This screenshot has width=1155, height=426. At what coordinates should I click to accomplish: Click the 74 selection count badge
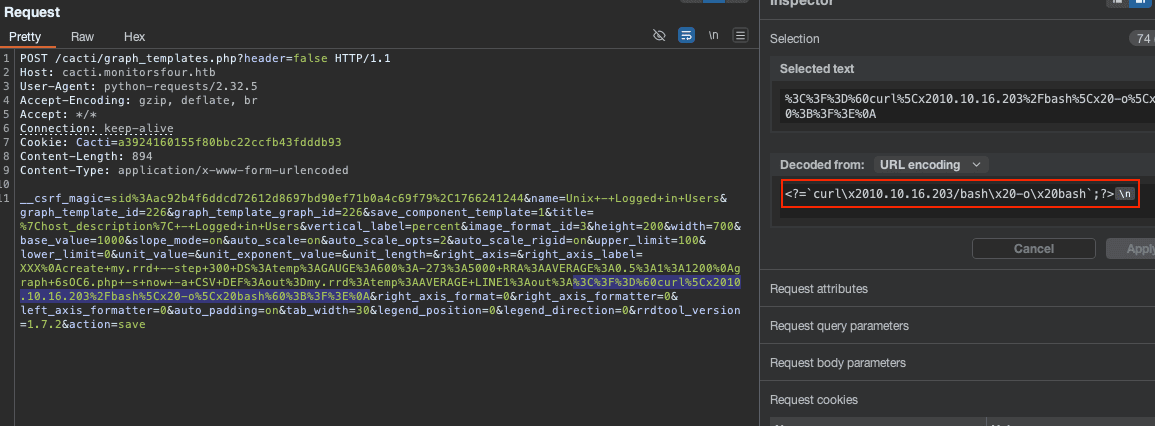[x=1142, y=39]
